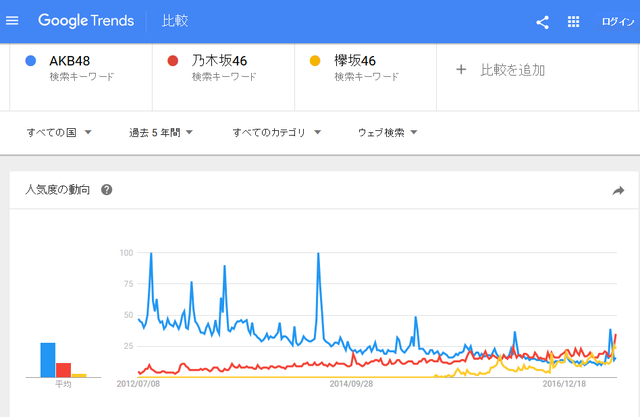Click the ログイン button
This screenshot has width=640, height=417.
(x=618, y=22)
